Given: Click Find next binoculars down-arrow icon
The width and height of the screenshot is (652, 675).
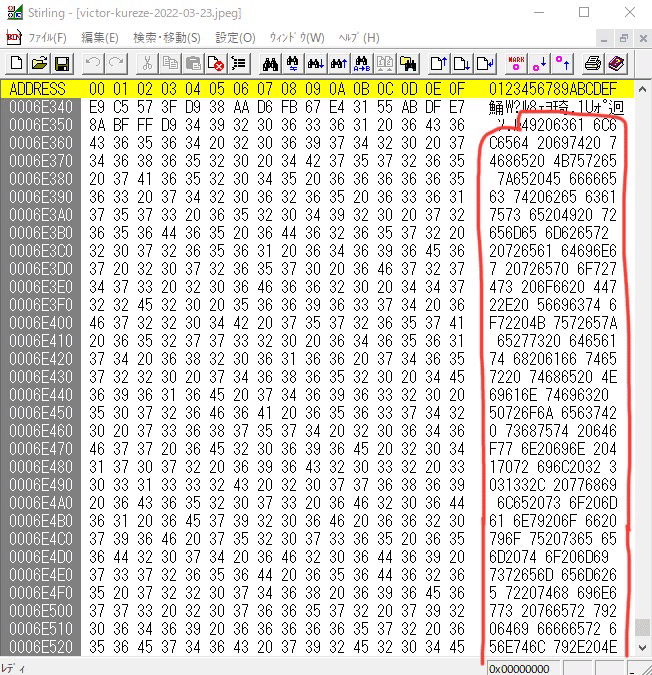Looking at the screenshot, I should click(x=316, y=64).
